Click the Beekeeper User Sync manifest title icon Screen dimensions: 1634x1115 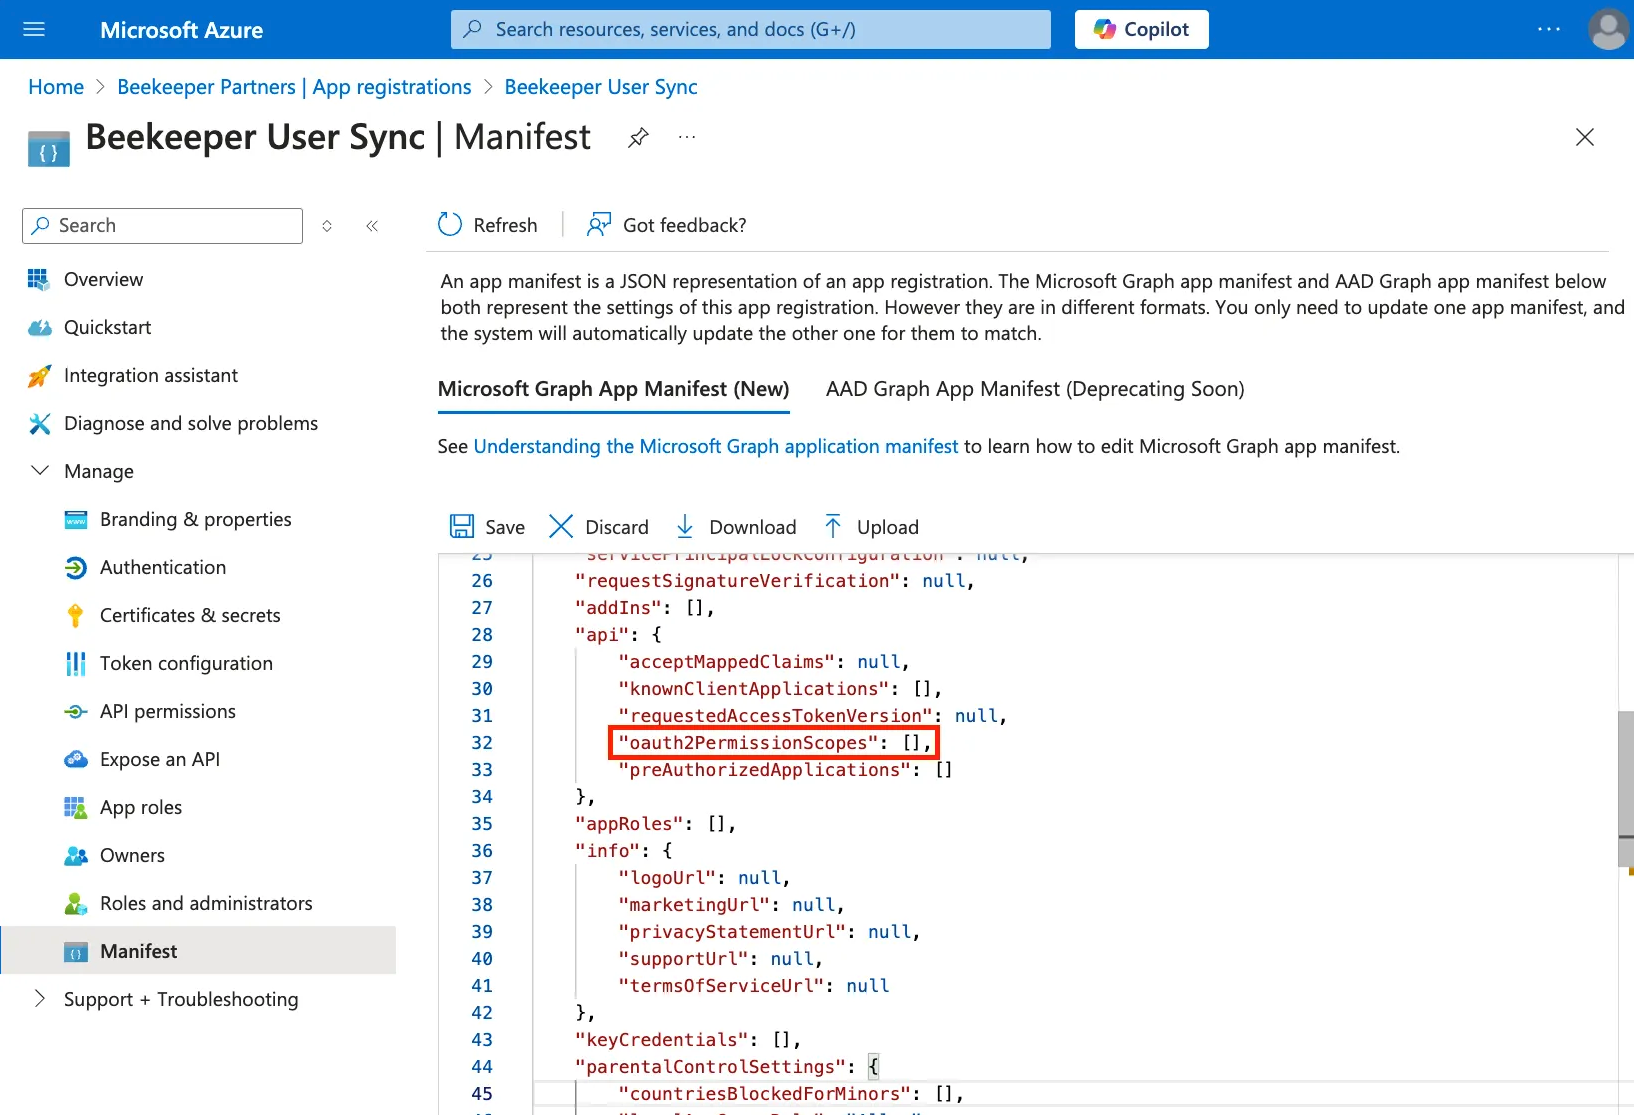pos(49,149)
